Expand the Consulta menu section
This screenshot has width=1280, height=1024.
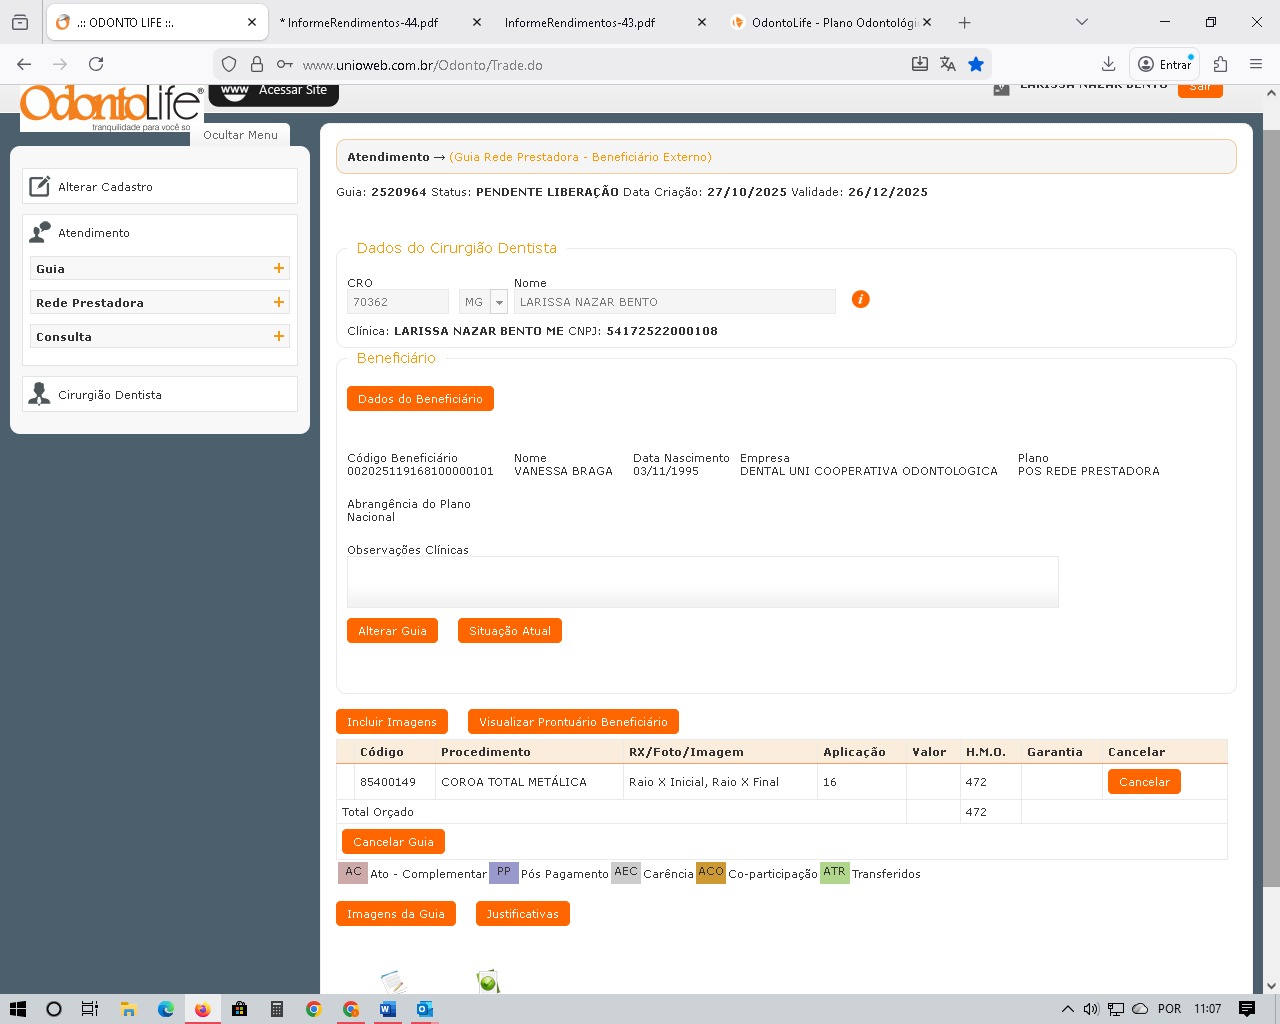[279, 336]
